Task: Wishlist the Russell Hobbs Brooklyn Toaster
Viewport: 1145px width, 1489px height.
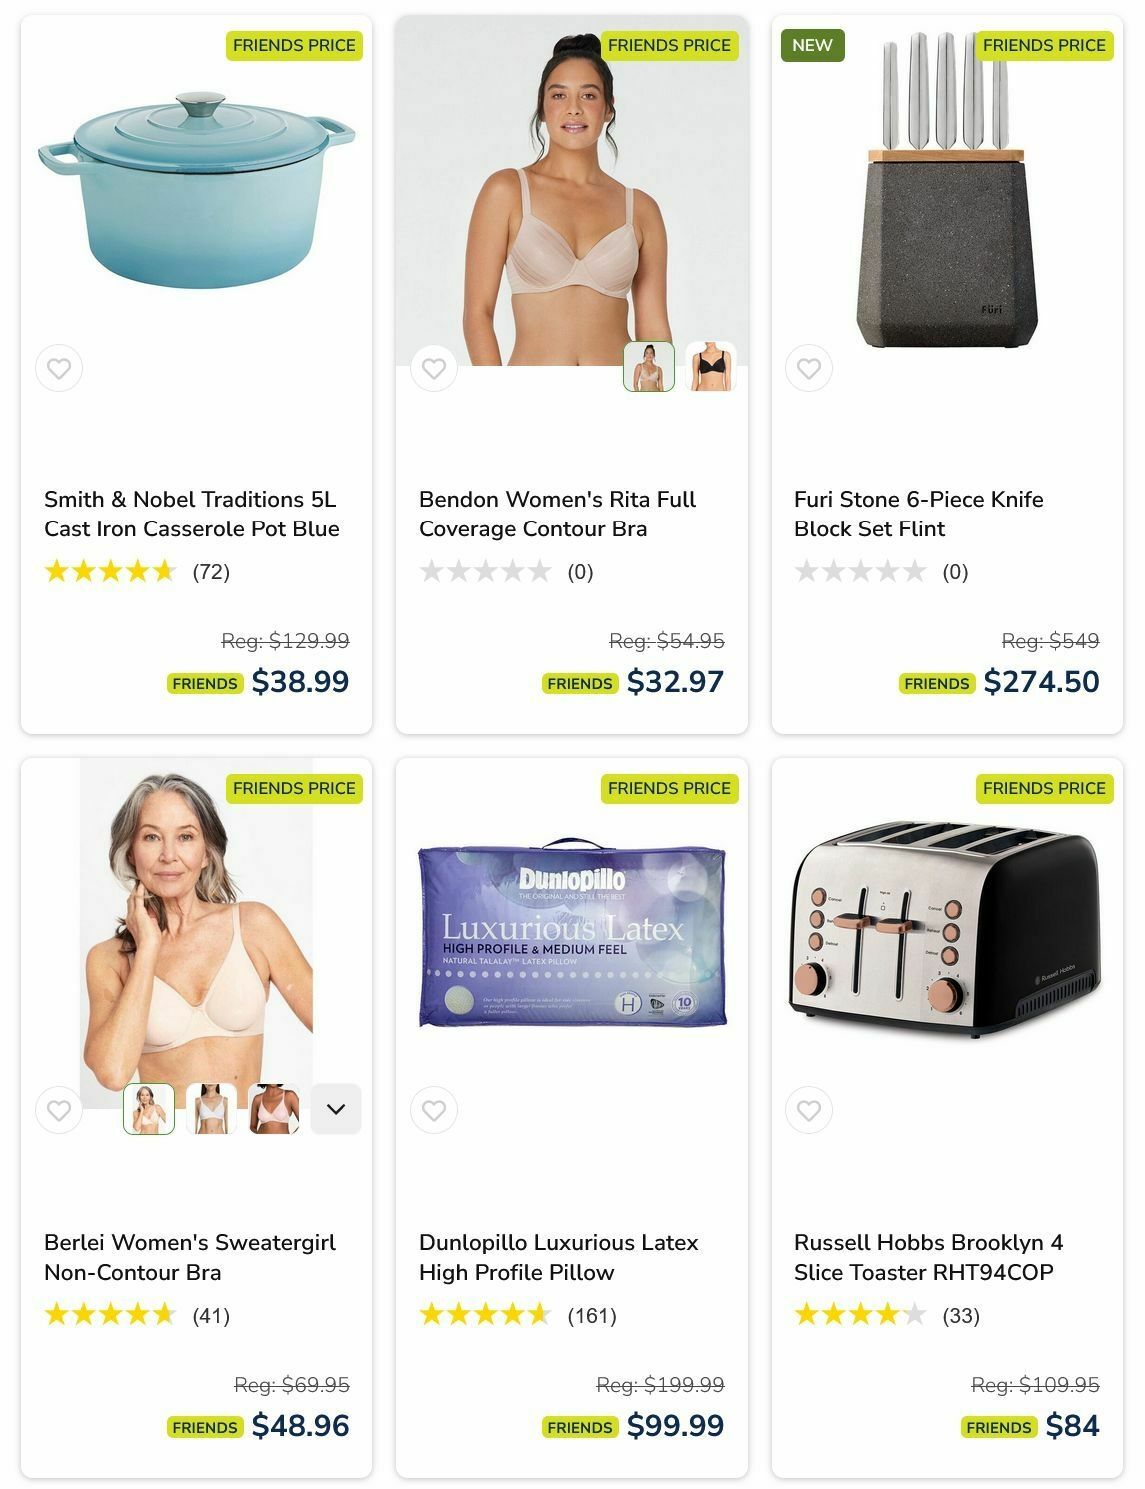Action: (x=809, y=1110)
